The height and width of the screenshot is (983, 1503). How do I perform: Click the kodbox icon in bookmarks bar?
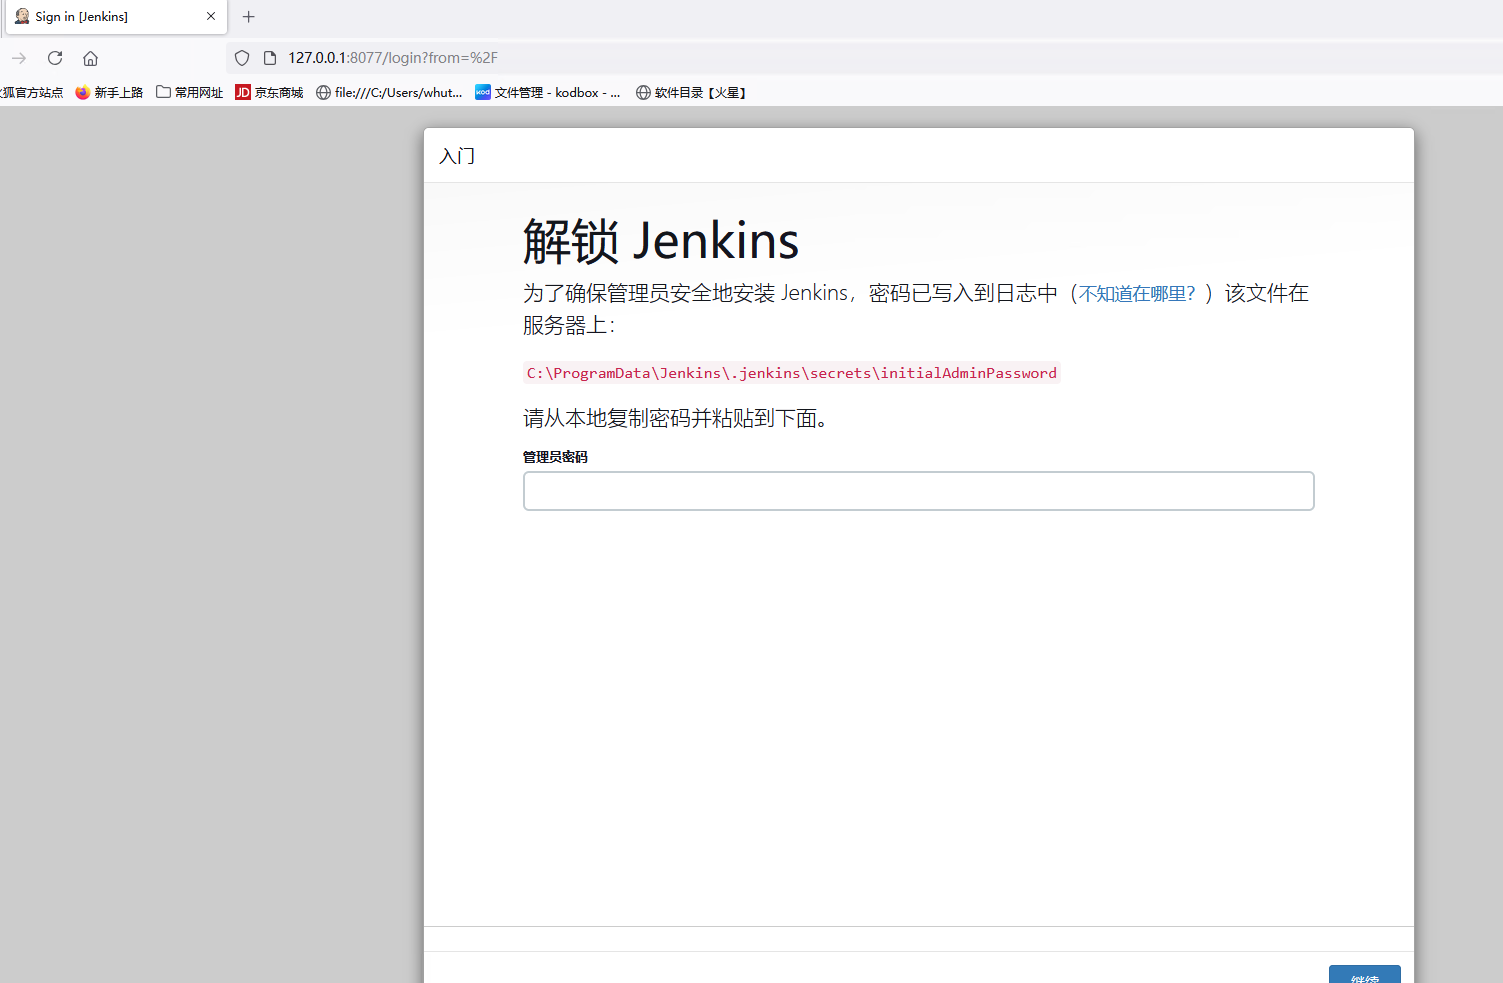click(x=483, y=92)
